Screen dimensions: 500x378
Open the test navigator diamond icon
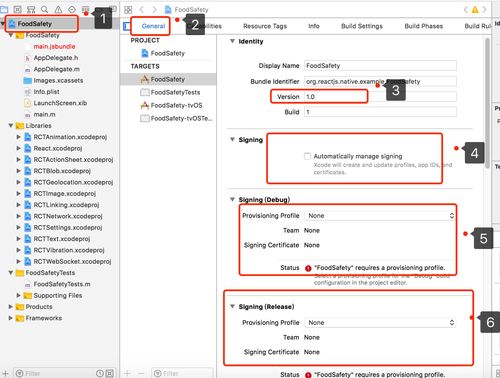pyautogui.click(x=72, y=9)
